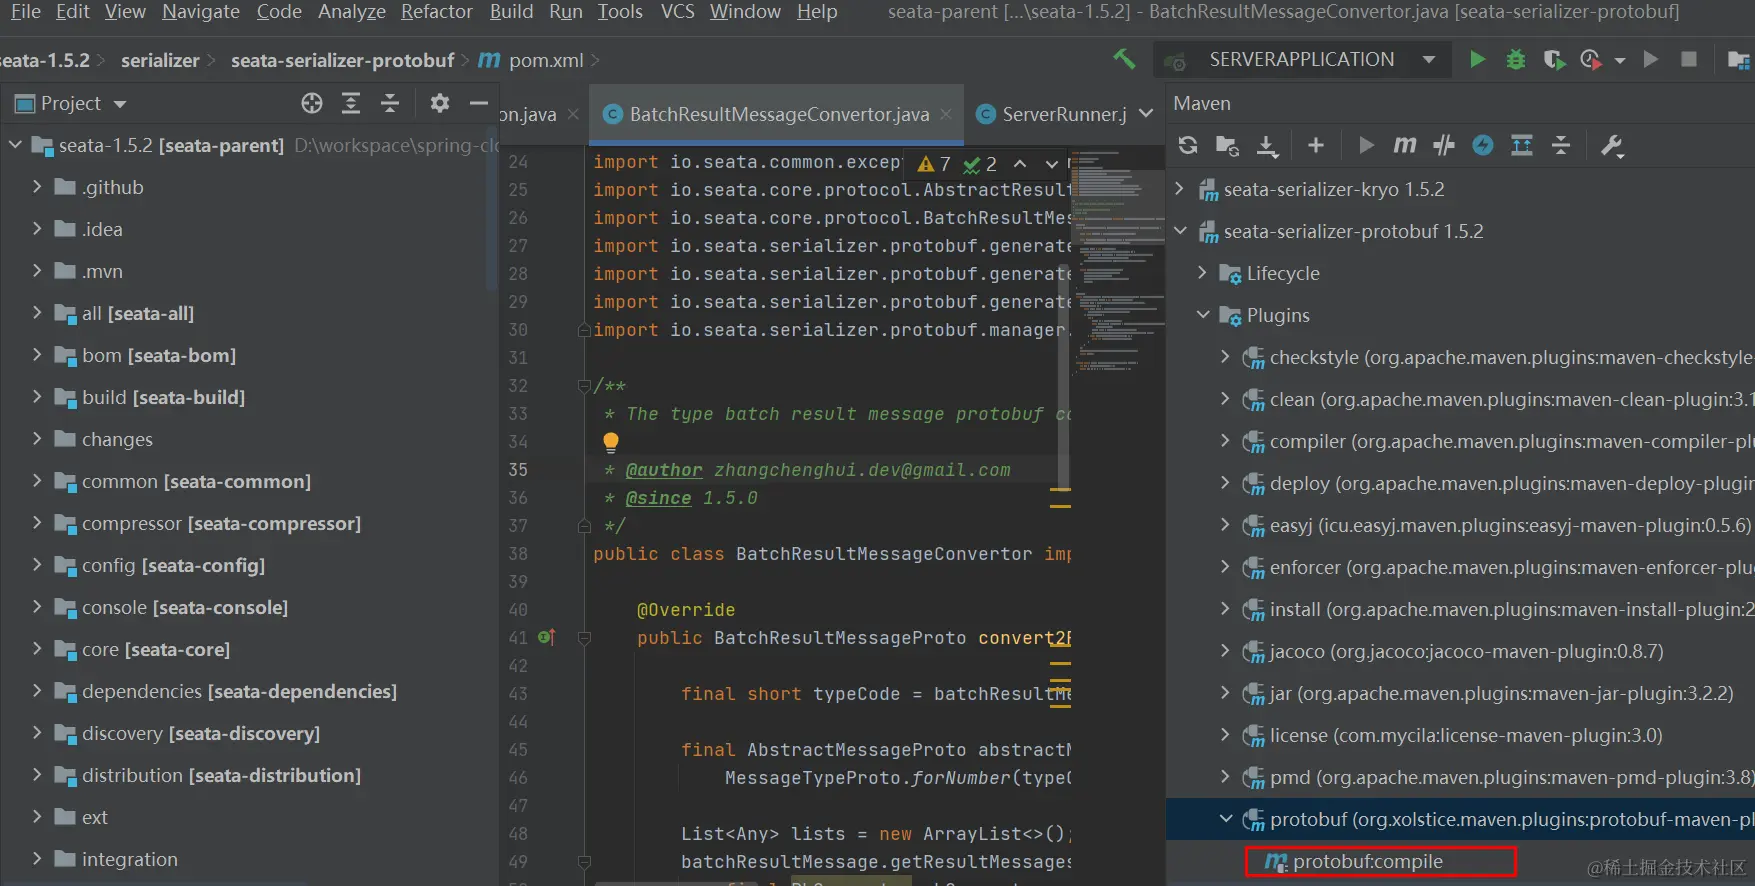Add Maven project with plus icon
This screenshot has width=1755, height=886.
[1316, 145]
